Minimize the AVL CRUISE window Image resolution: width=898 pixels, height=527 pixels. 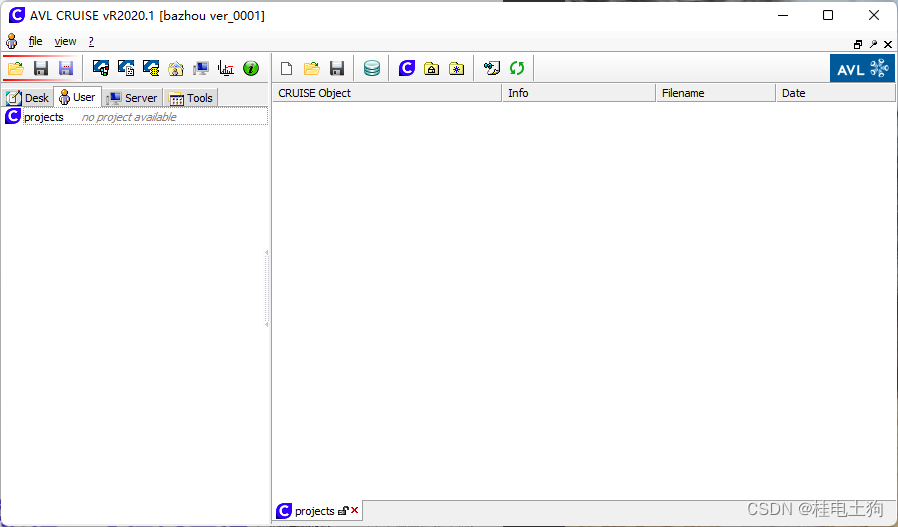783,15
